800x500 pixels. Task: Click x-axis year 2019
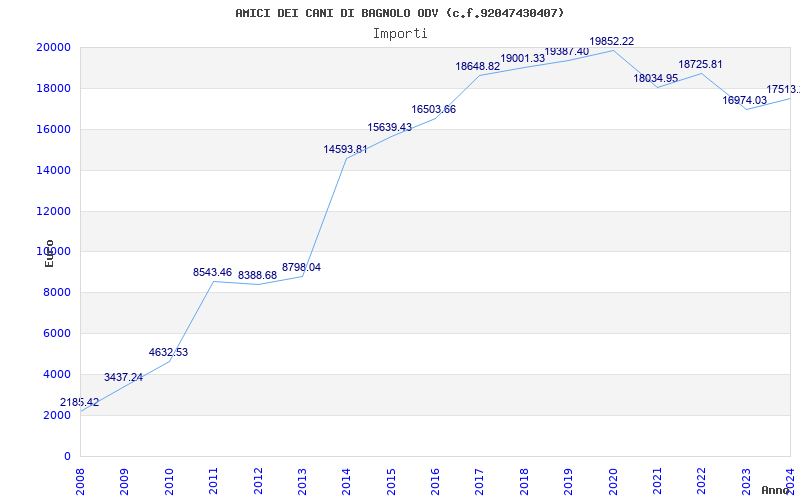pos(568,482)
